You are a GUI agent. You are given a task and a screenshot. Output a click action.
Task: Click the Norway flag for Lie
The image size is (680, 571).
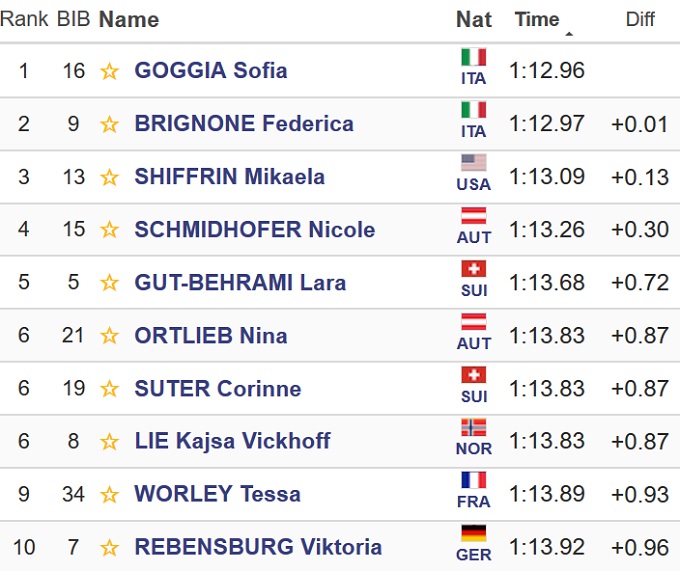pyautogui.click(x=473, y=428)
